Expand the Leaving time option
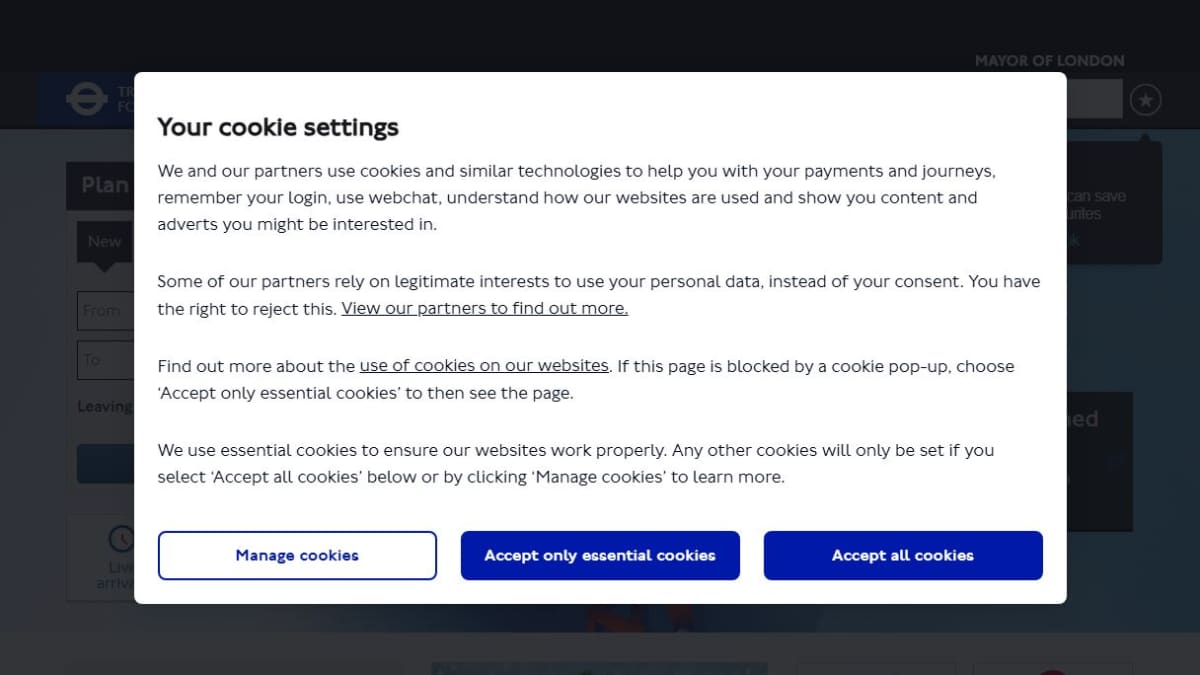 (x=105, y=407)
